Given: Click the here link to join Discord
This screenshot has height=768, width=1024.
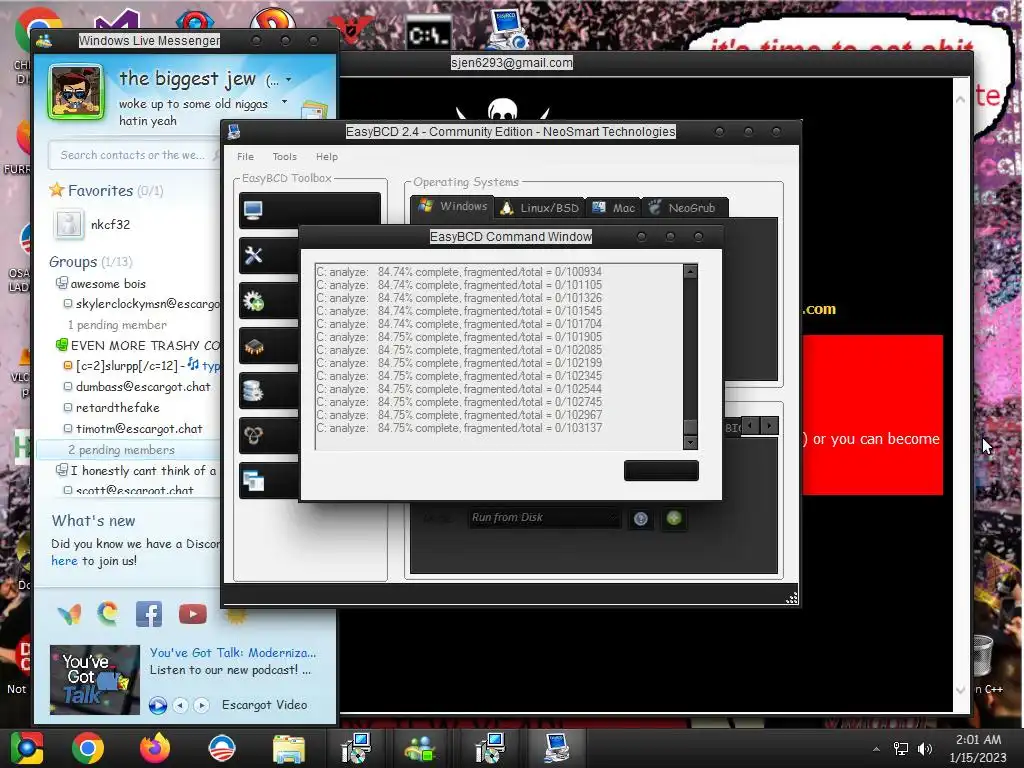Looking at the screenshot, I should tap(64, 561).
